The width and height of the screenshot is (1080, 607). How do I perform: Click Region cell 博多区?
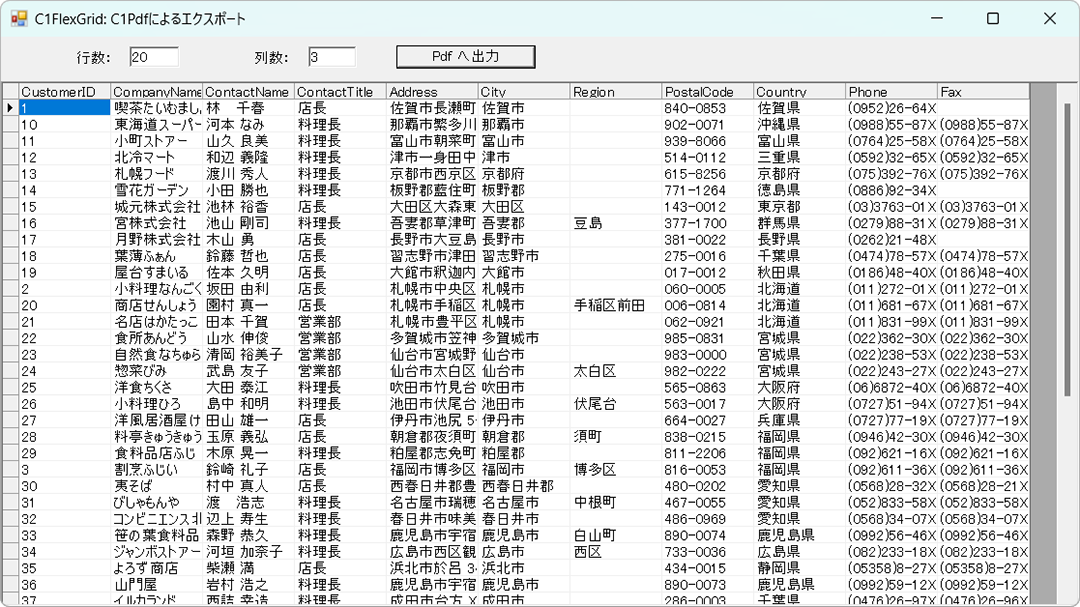point(616,470)
